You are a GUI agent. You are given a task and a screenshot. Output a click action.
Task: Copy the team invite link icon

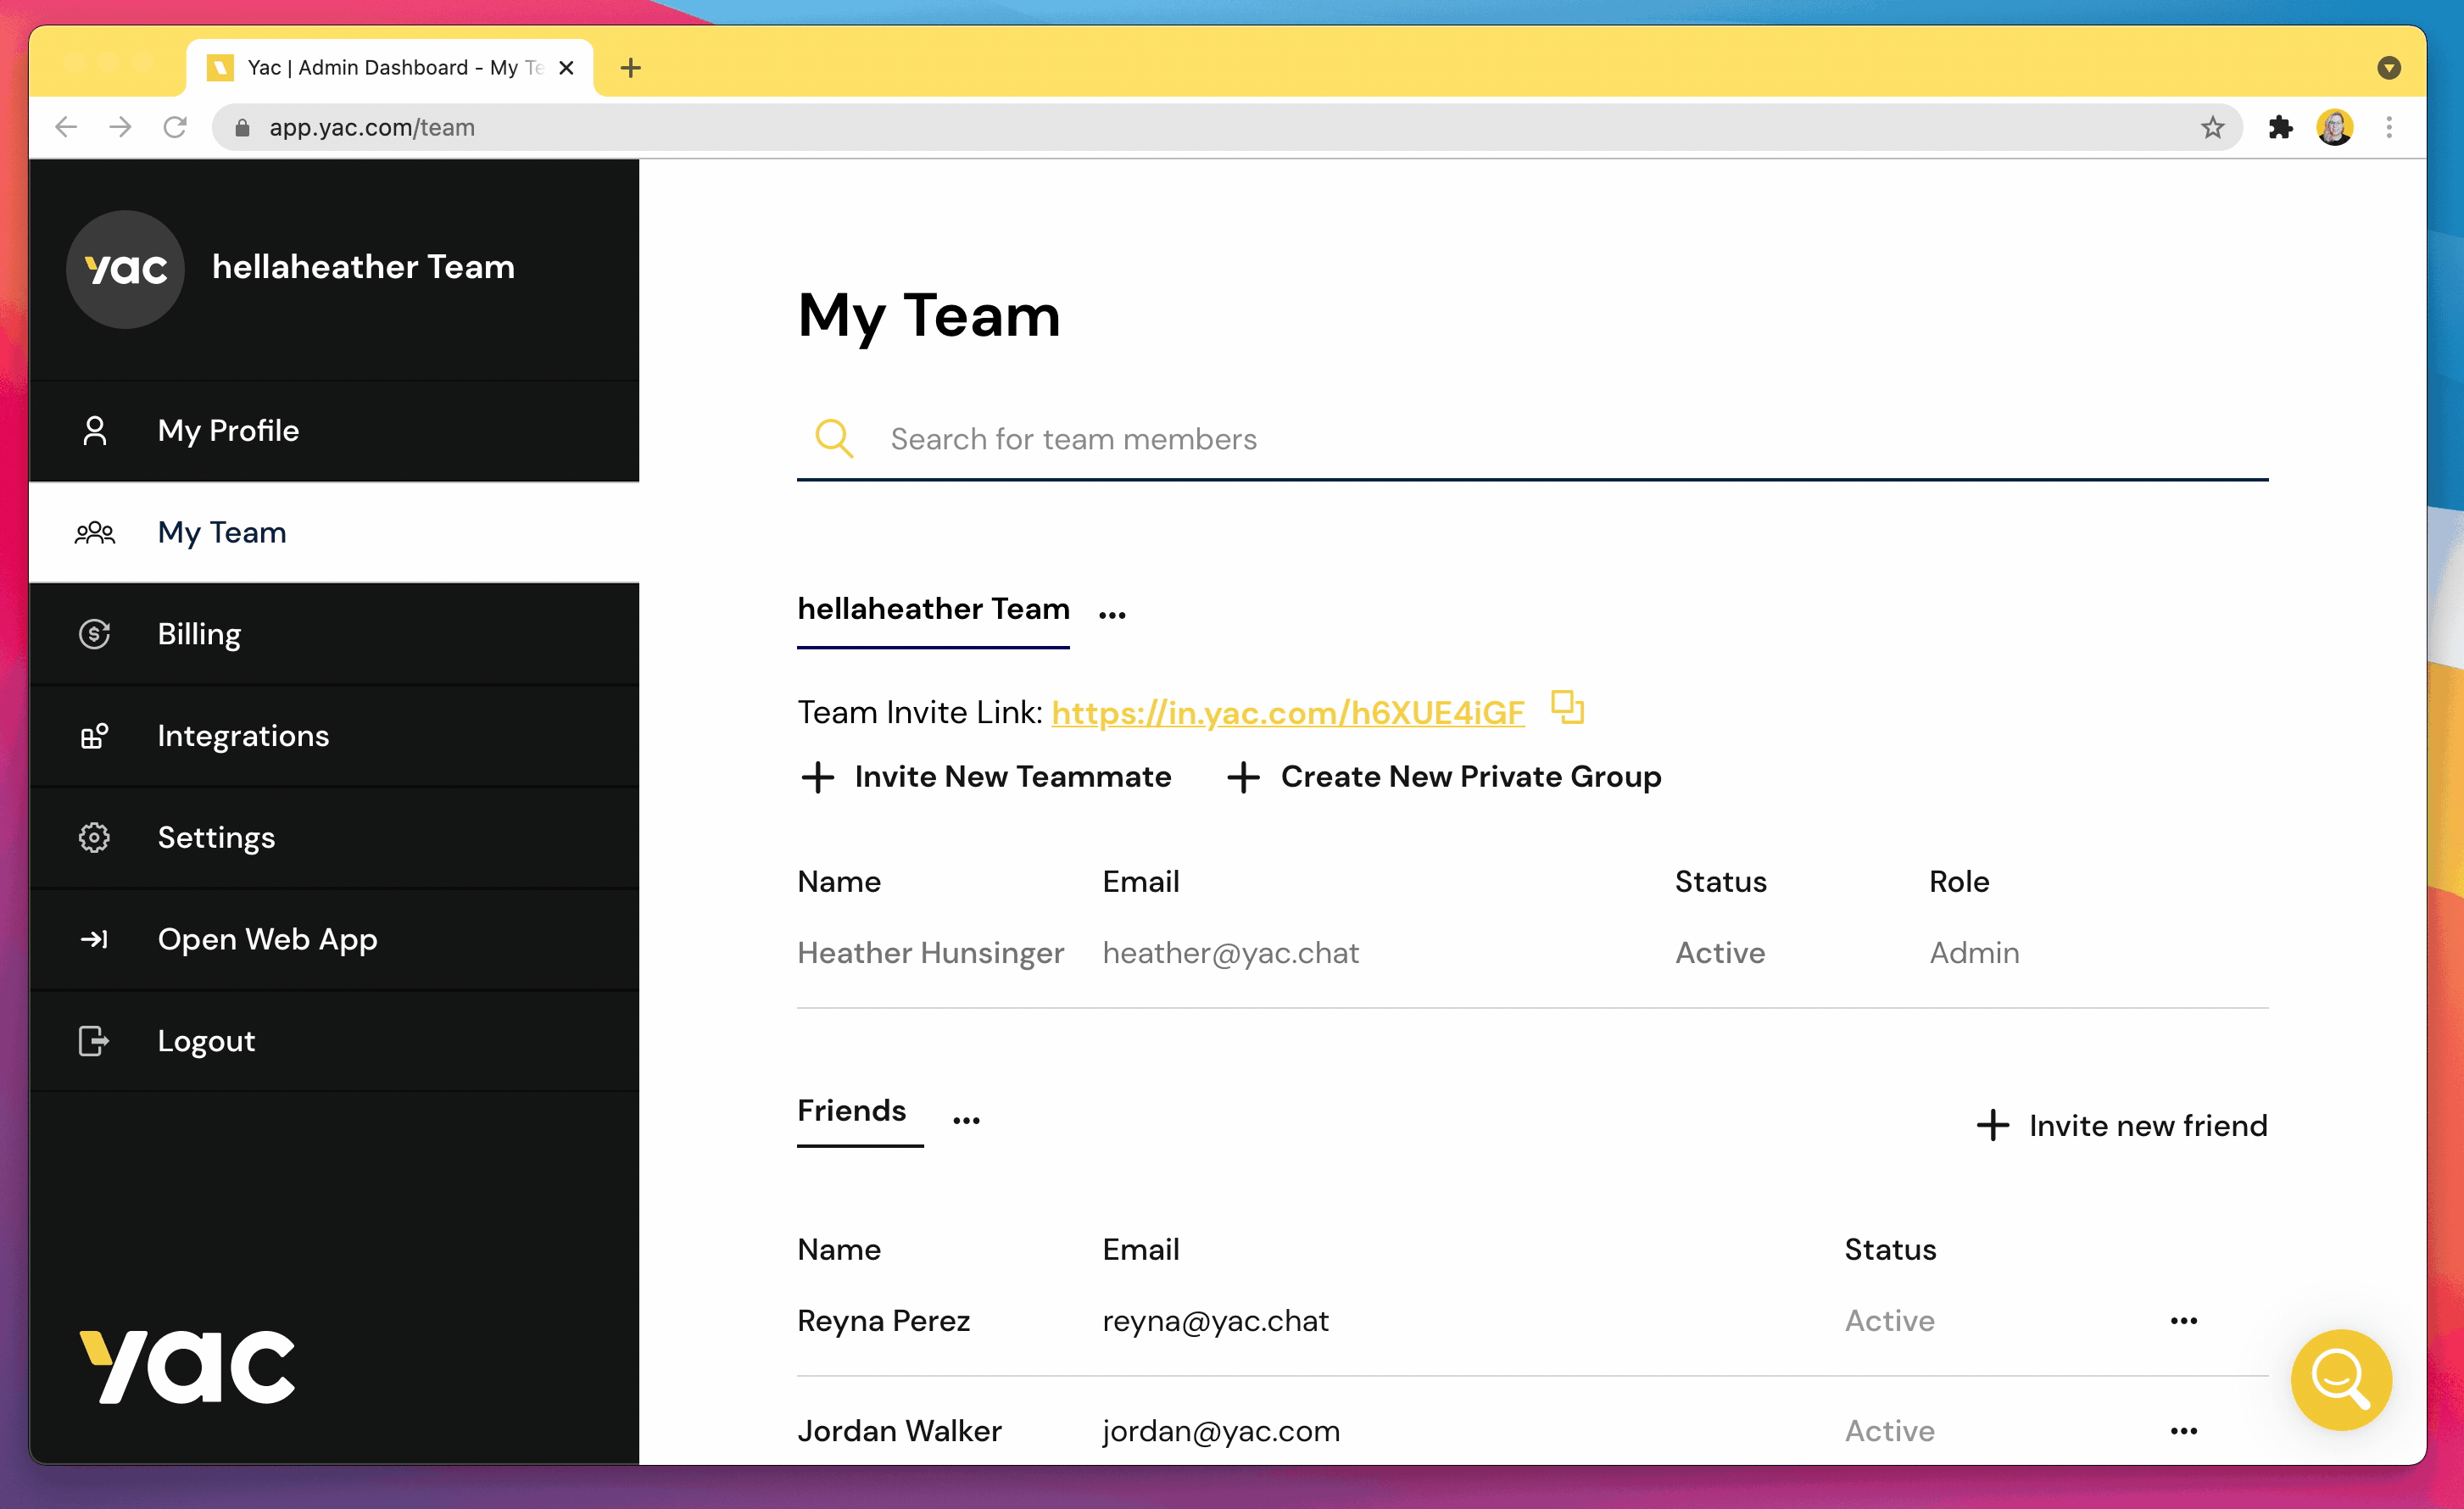click(1567, 707)
